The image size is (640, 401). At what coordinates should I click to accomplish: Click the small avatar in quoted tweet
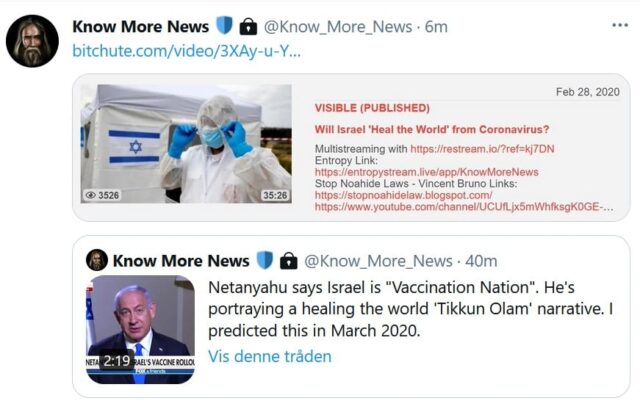(97, 260)
